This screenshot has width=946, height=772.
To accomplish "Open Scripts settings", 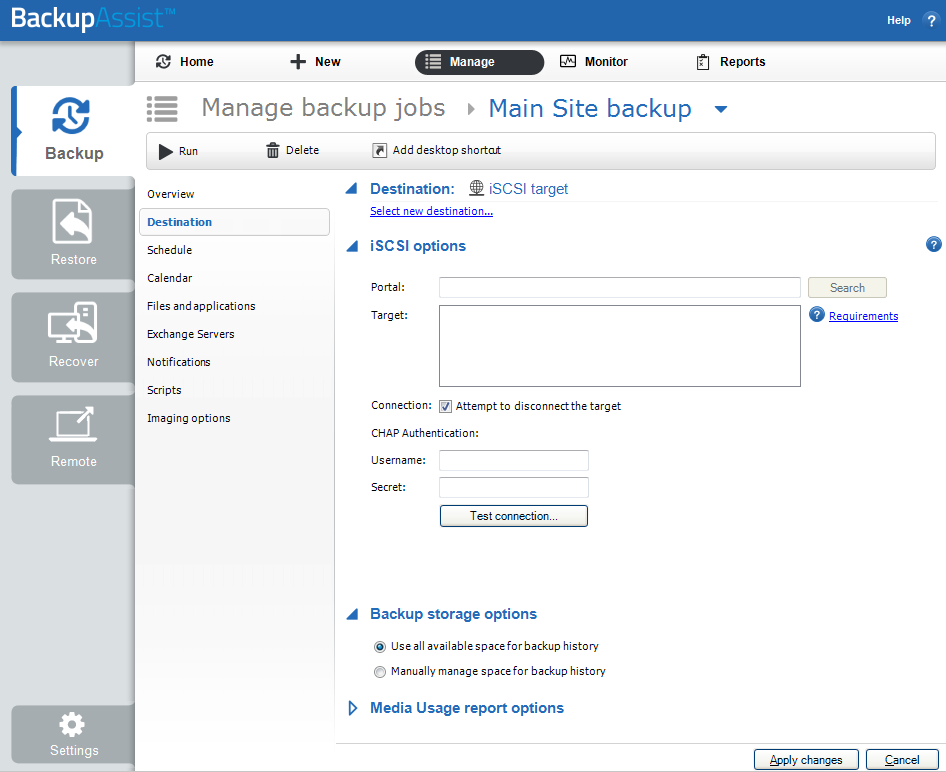I will coord(164,390).
